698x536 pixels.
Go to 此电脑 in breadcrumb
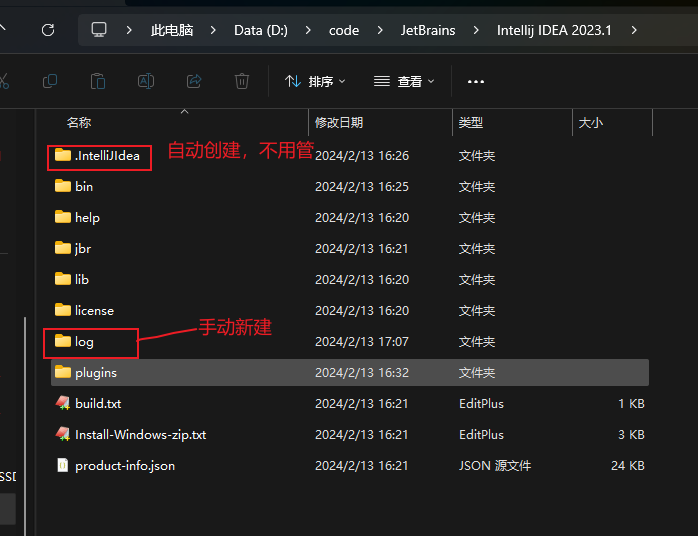172,30
